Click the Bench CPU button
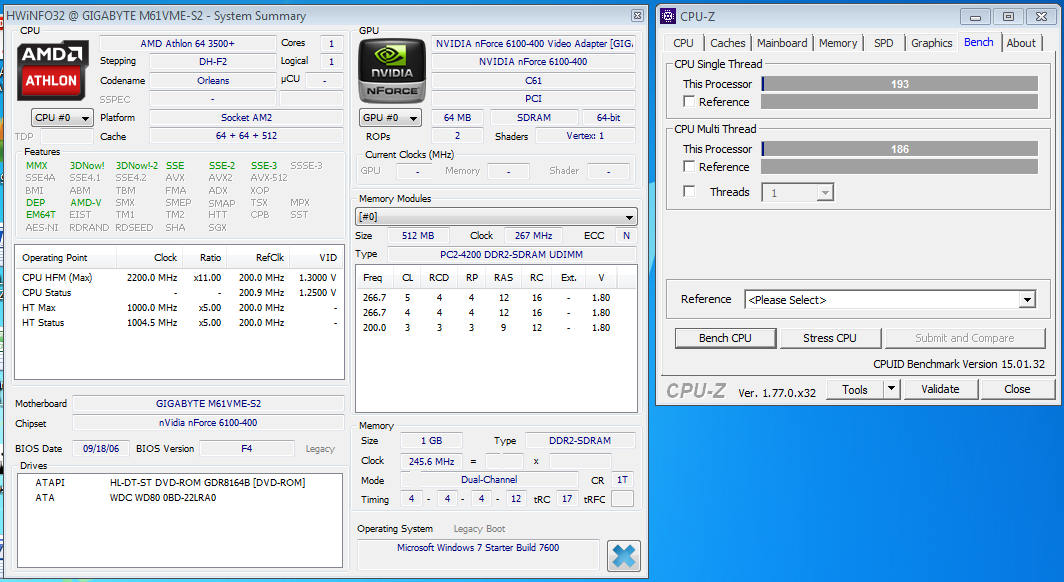This screenshot has height=582, width=1064. pos(725,338)
